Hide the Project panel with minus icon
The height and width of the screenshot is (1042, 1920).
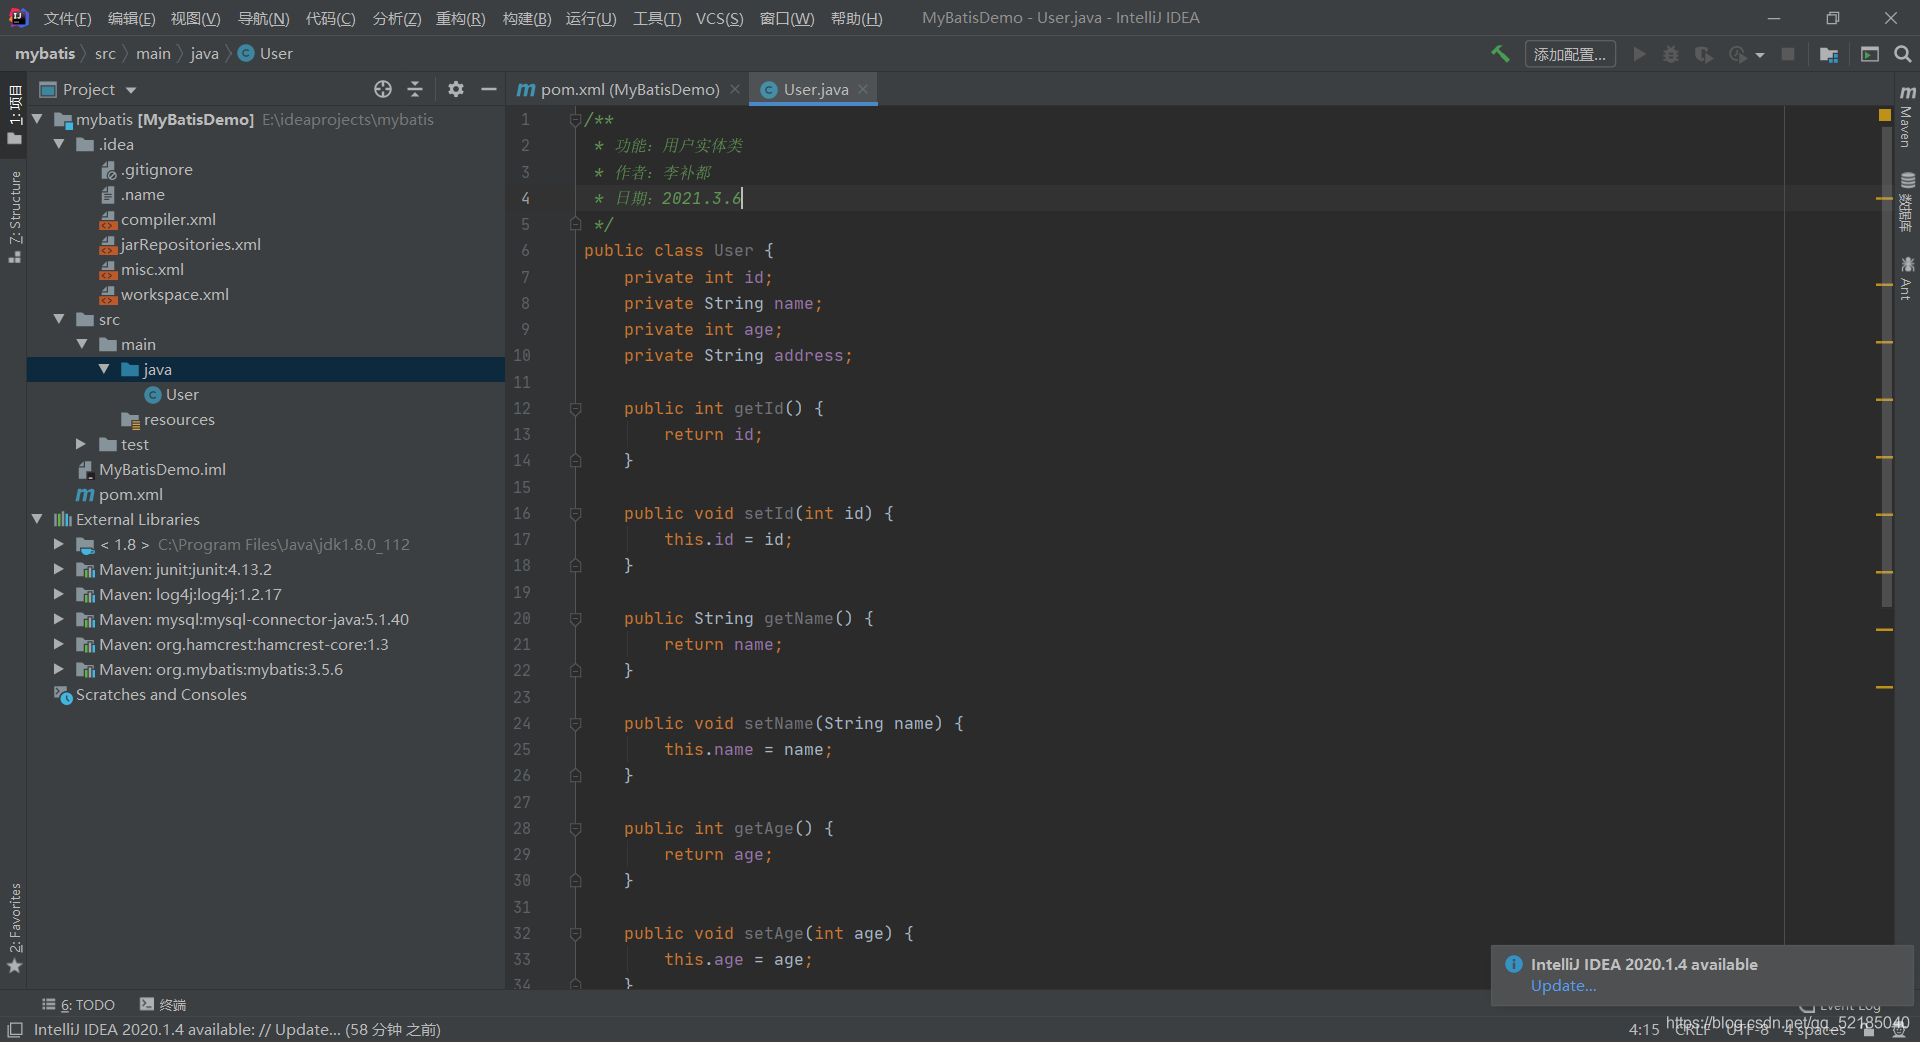pyautogui.click(x=488, y=89)
